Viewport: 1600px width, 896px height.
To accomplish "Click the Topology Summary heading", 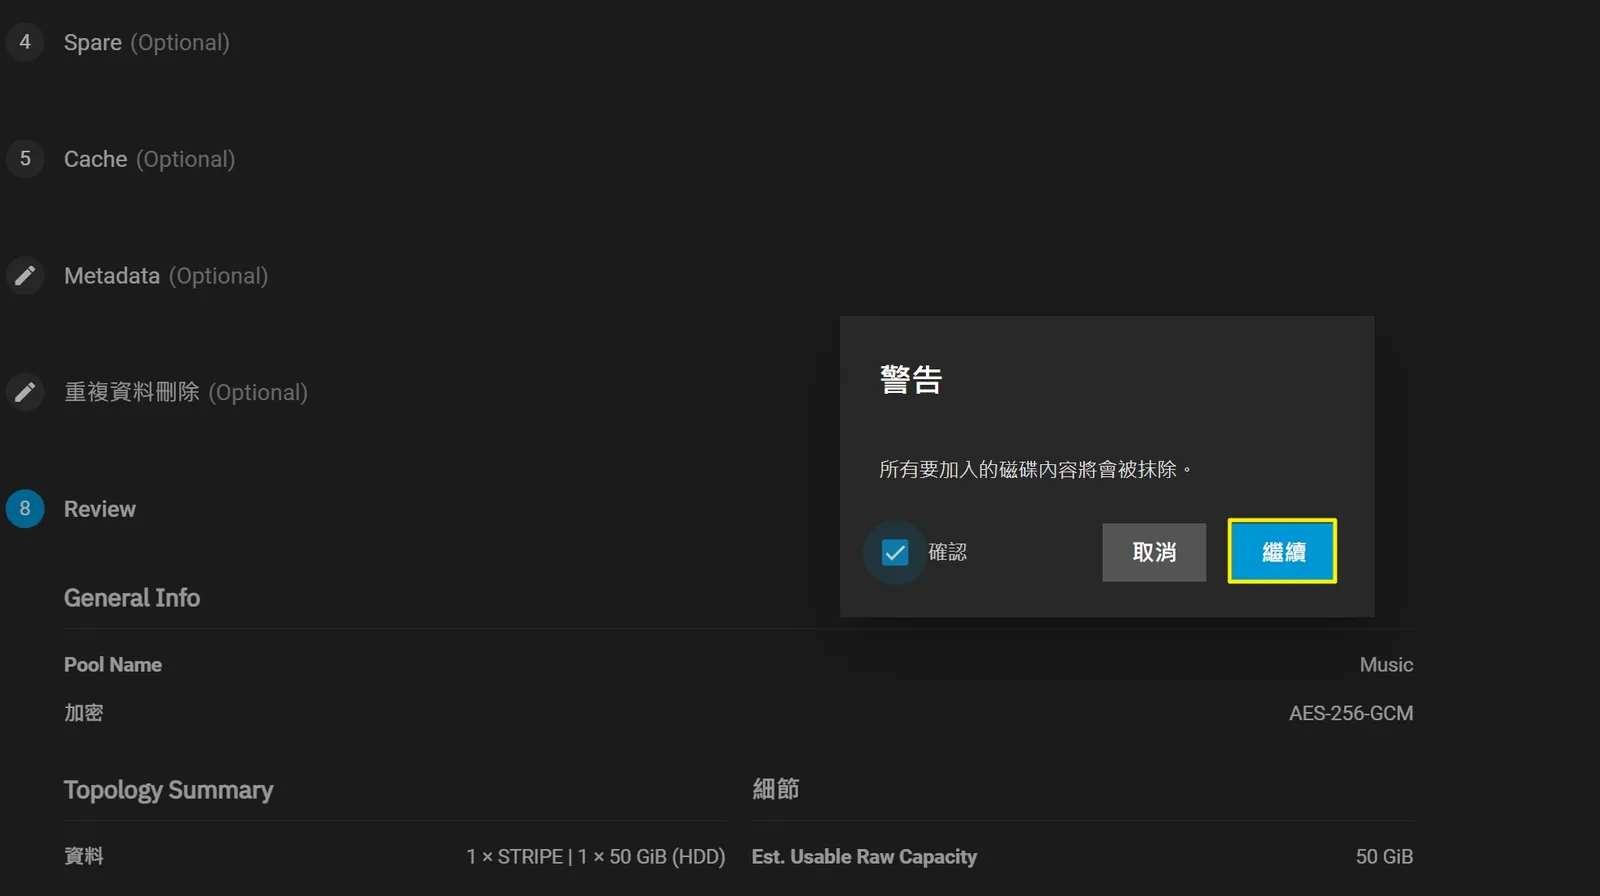I will [x=168, y=790].
